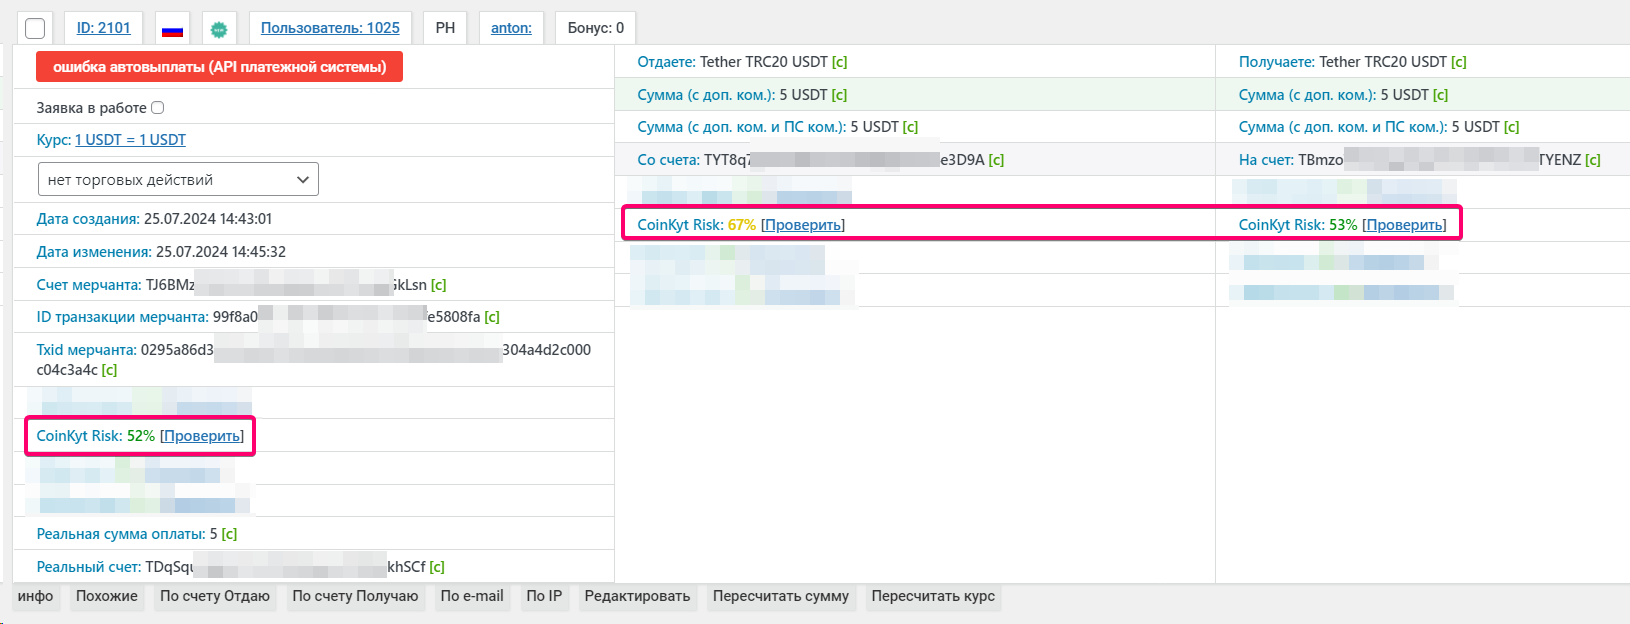Open the "Похожие" tab
This screenshot has width=1630, height=624.
coord(107,596)
